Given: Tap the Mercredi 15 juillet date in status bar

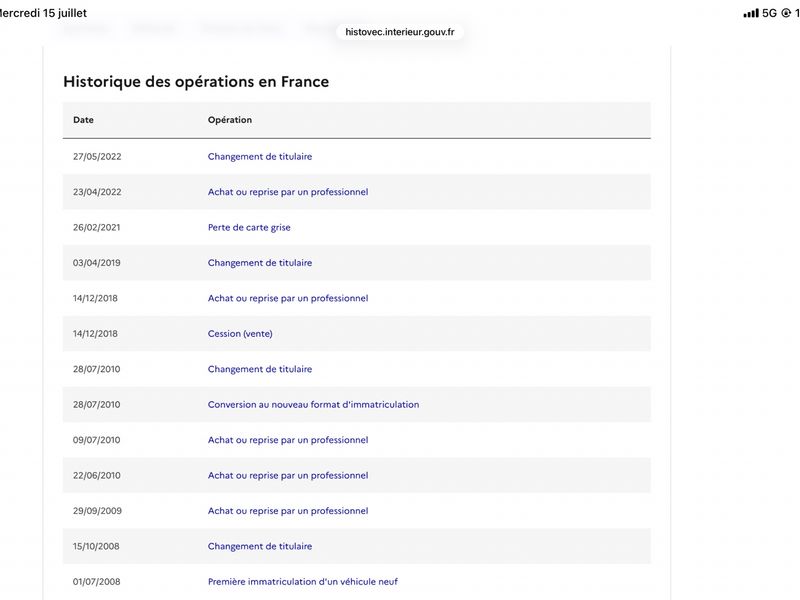Looking at the screenshot, I should pyautogui.click(x=42, y=13).
